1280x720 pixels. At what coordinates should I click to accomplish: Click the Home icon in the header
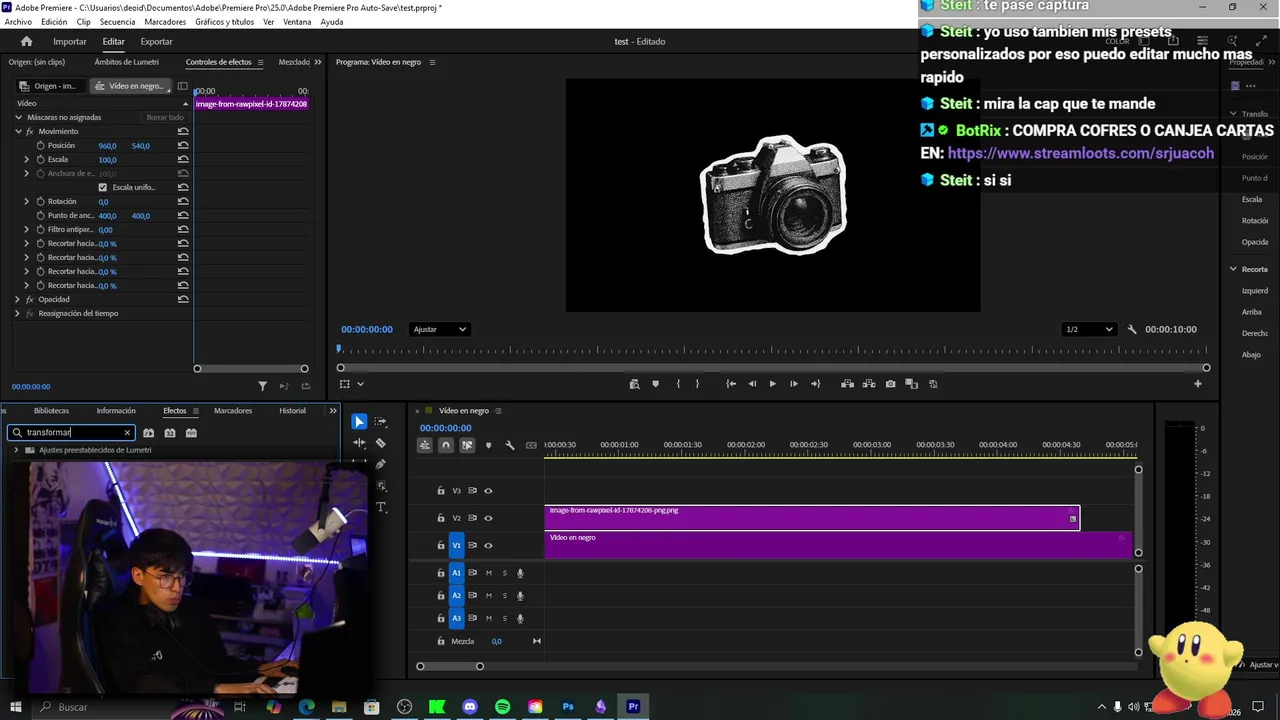pyautogui.click(x=26, y=41)
